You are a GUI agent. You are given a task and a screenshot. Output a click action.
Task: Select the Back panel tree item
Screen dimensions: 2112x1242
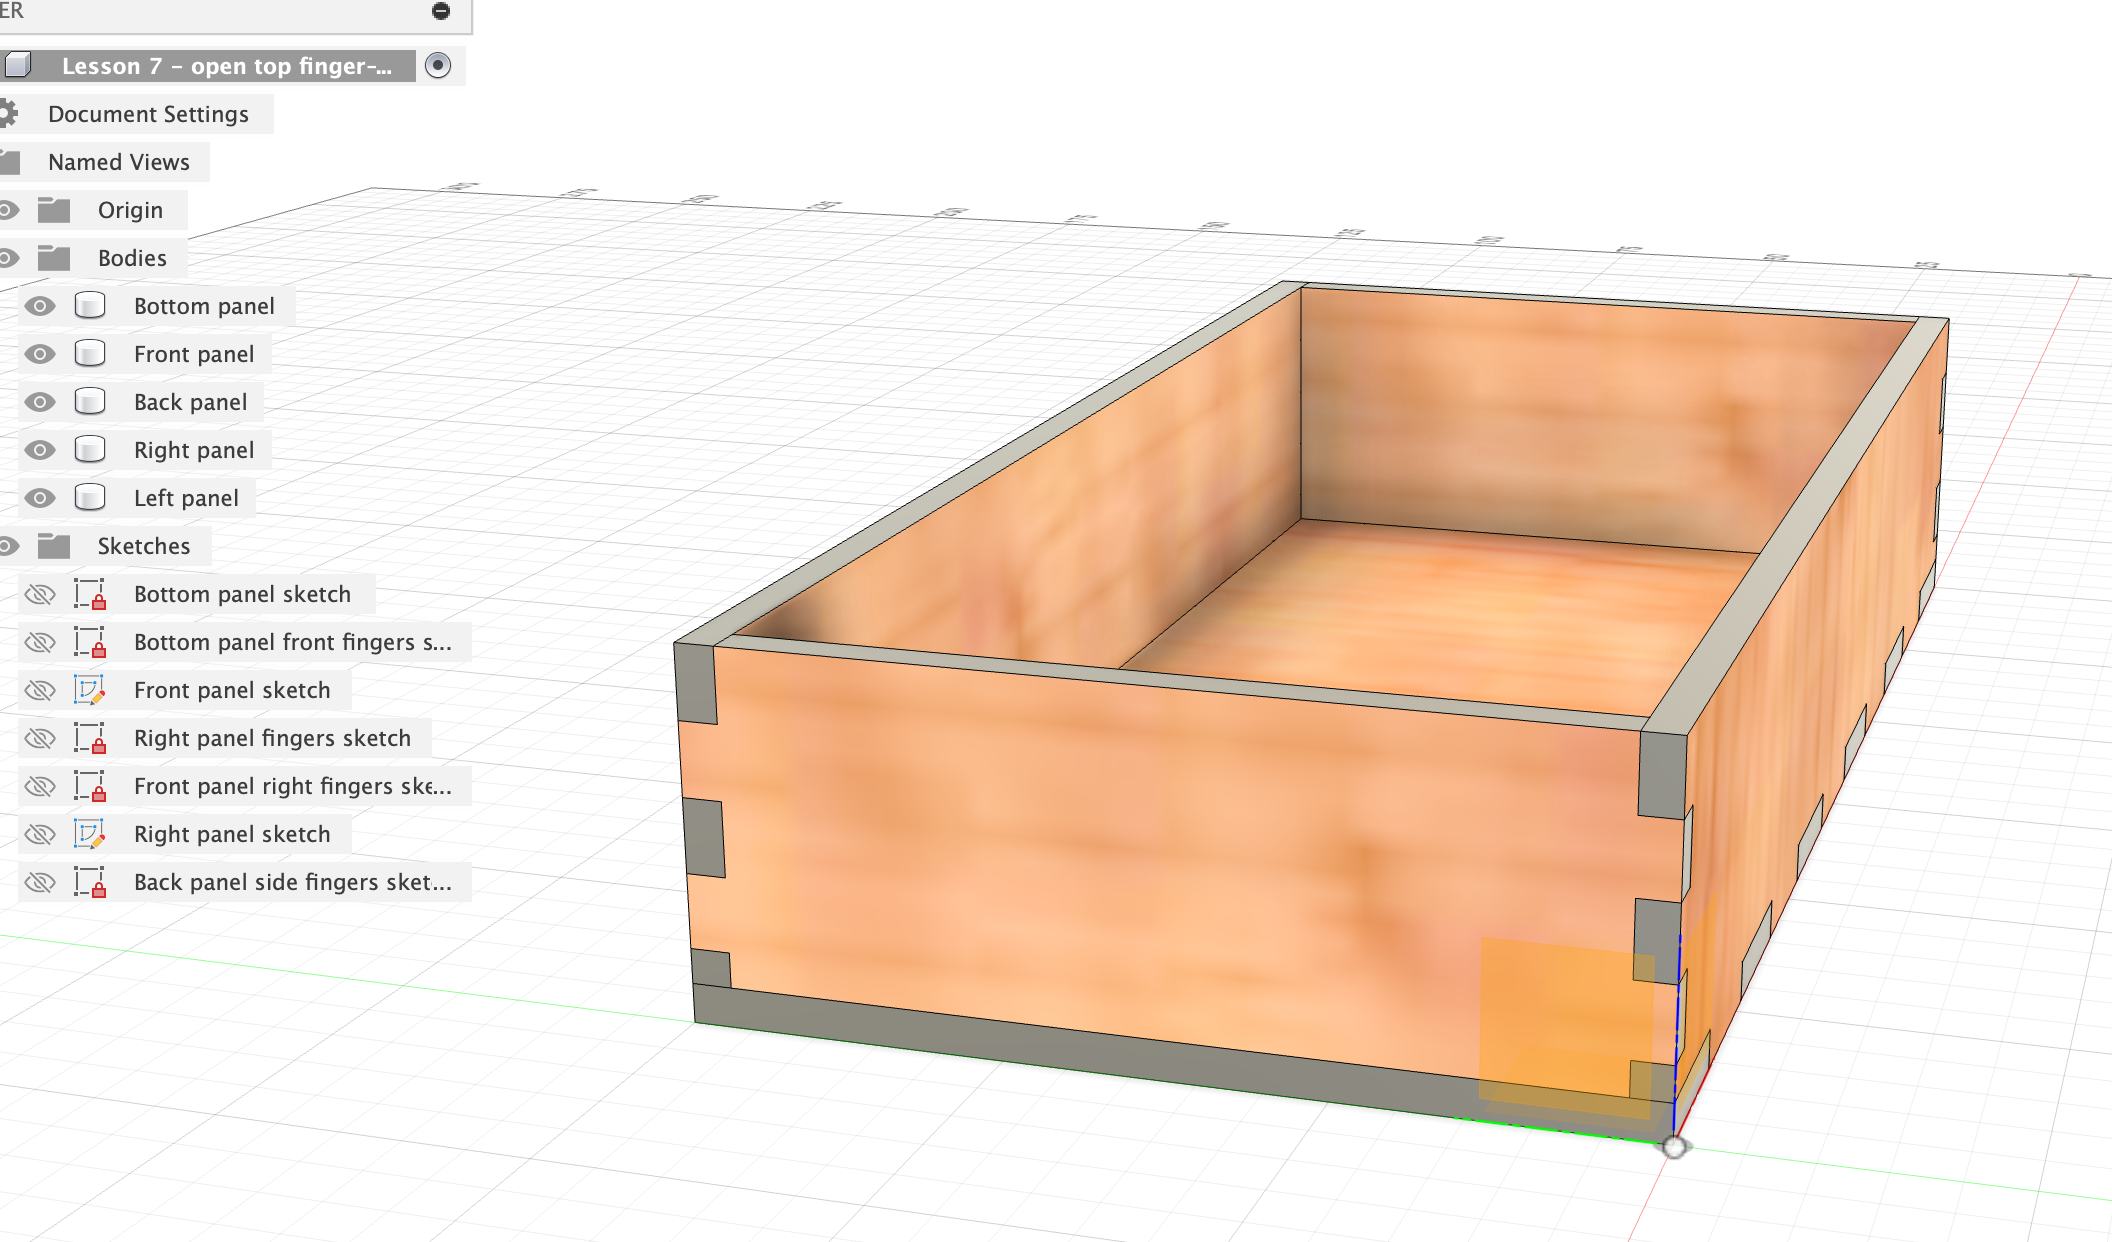coord(190,402)
